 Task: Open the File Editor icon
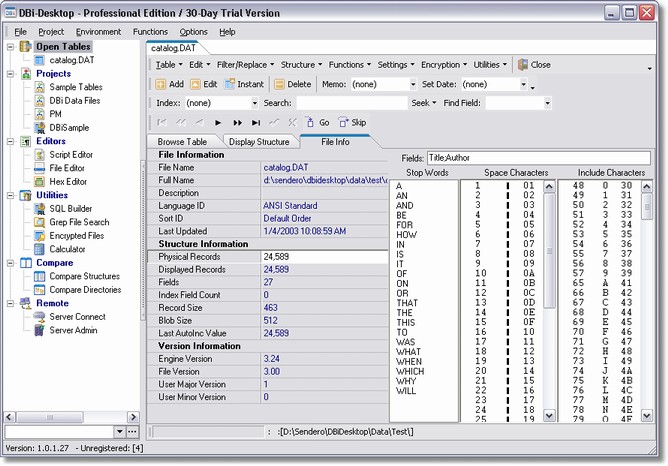click(40, 168)
